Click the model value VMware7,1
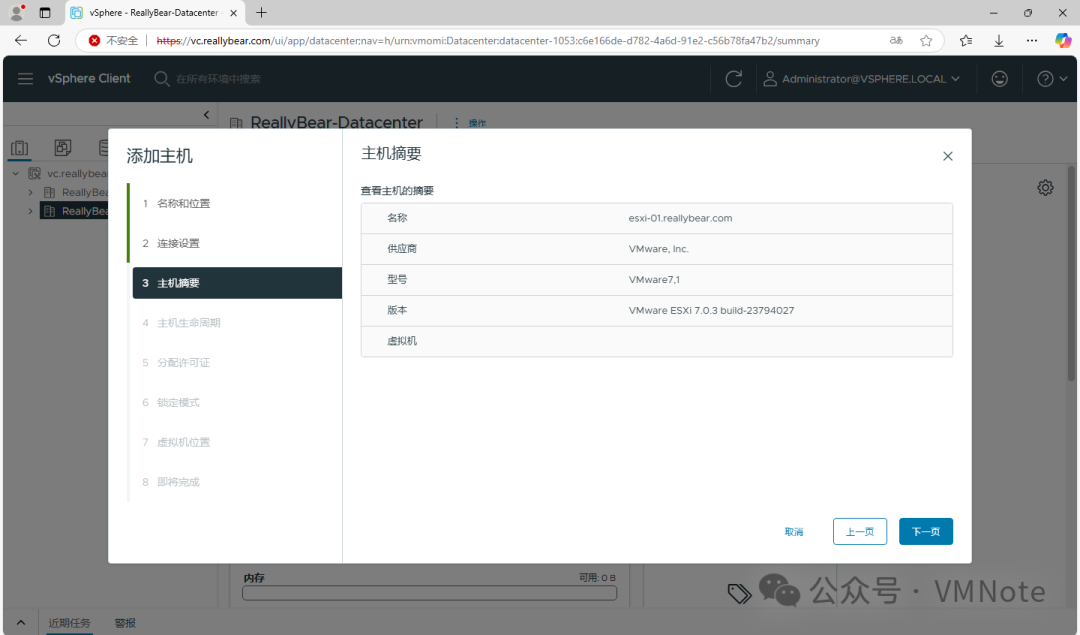 [x=654, y=280]
